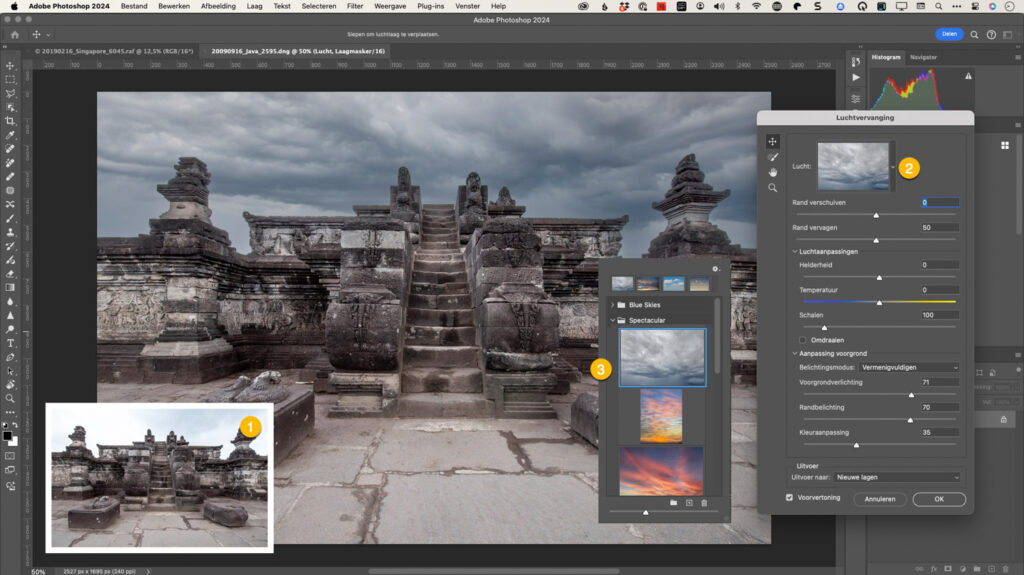The height and width of the screenshot is (575, 1024).
Task: Click the Annuleren button
Action: 880,499
